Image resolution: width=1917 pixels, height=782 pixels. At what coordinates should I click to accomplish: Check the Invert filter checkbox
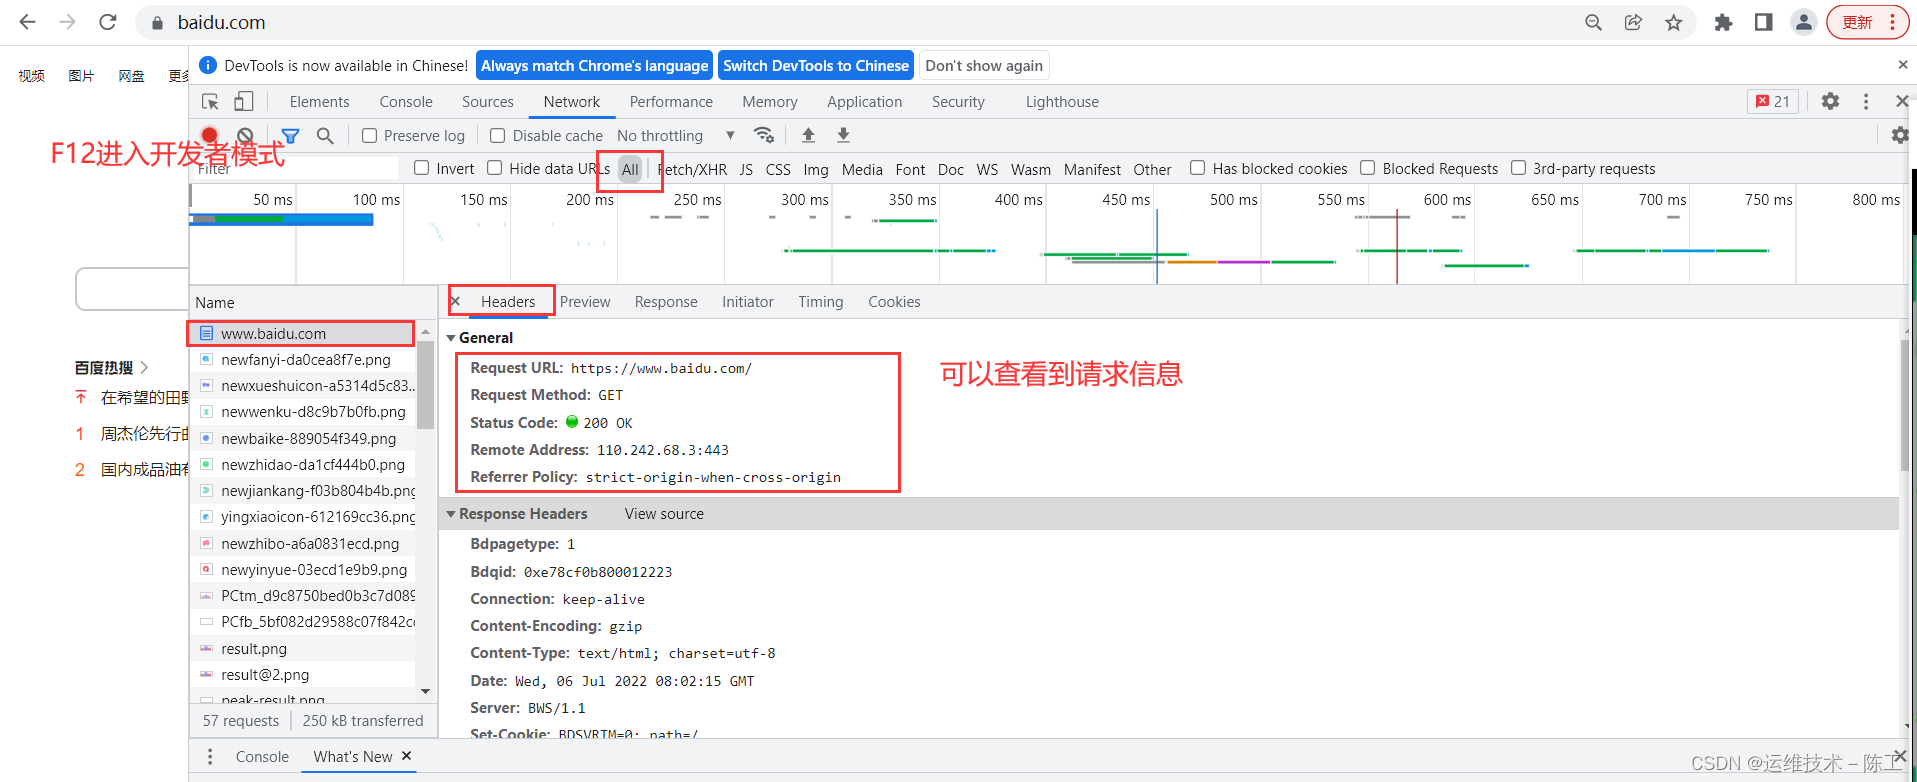tap(422, 168)
